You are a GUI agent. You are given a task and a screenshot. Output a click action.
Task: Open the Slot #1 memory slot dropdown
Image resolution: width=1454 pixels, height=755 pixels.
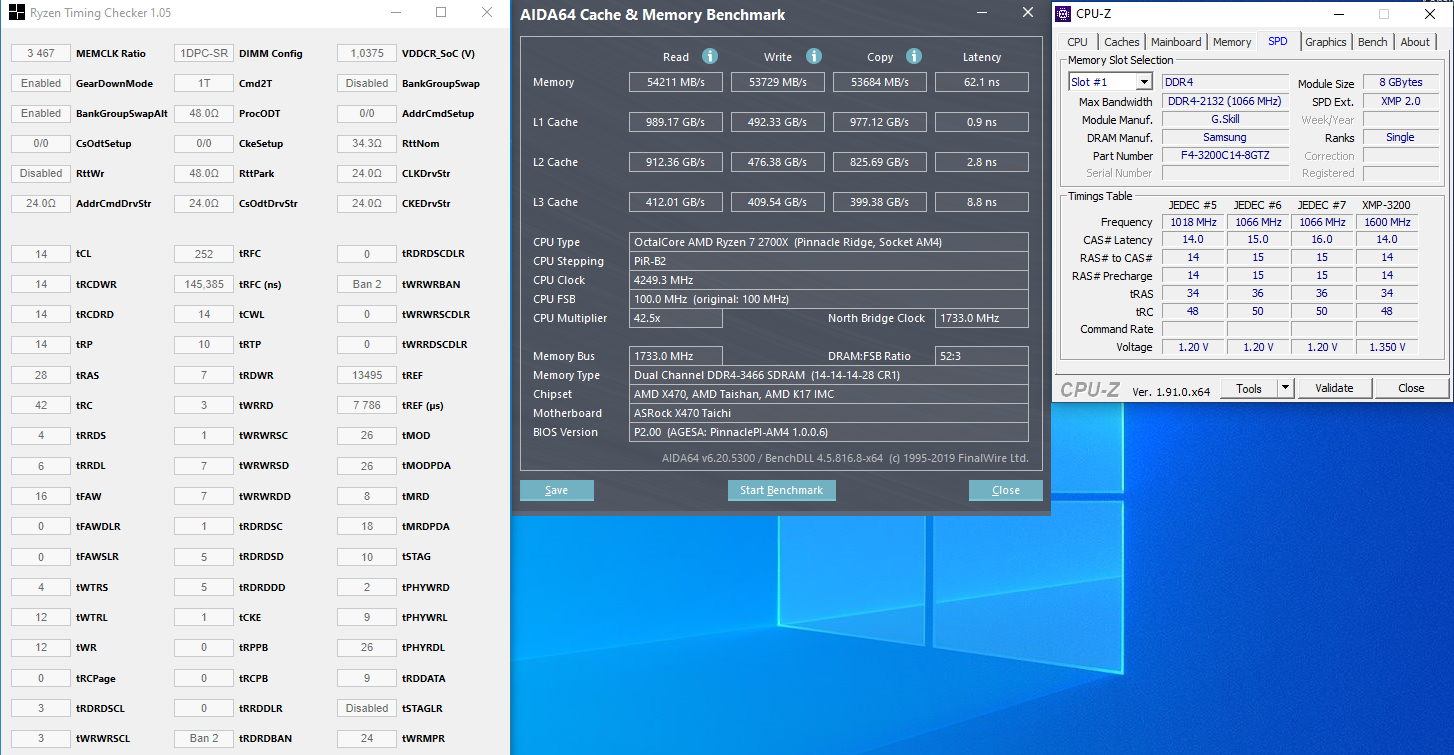click(1144, 82)
